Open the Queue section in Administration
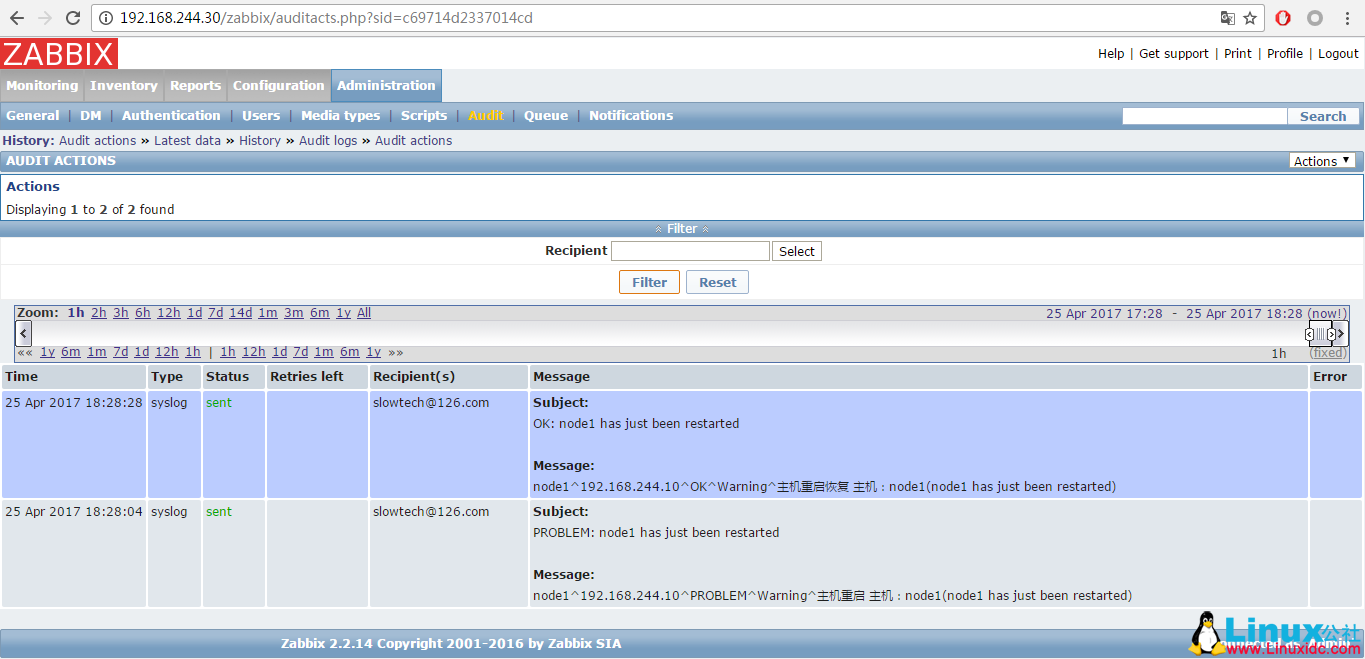1365x659 pixels. pos(546,115)
